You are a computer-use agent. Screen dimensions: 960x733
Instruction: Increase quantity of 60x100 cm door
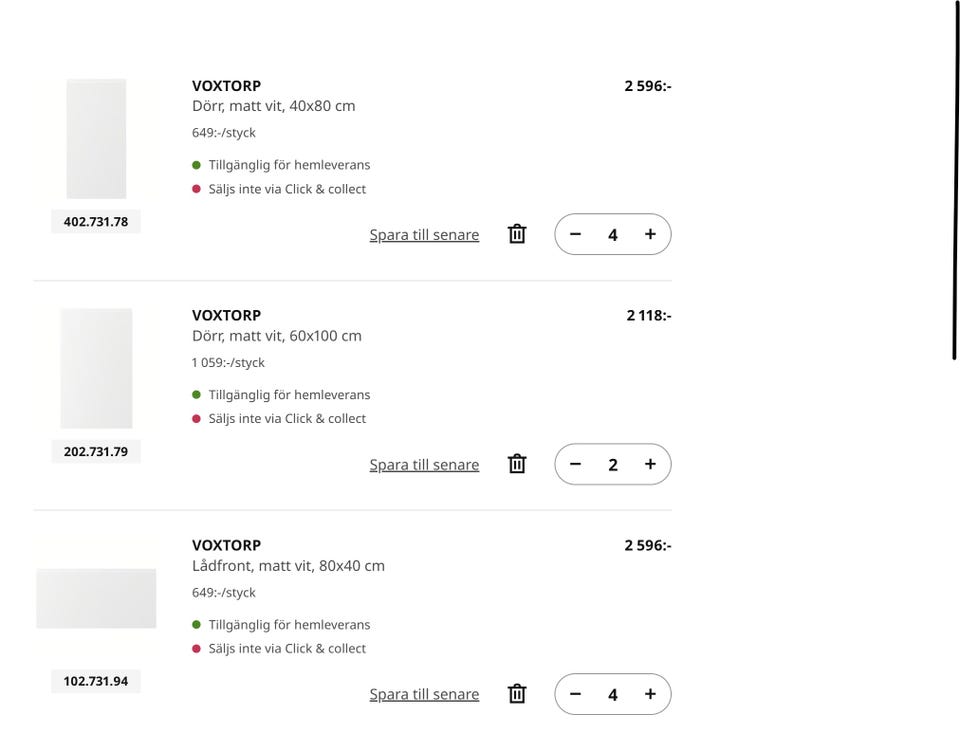coord(650,464)
